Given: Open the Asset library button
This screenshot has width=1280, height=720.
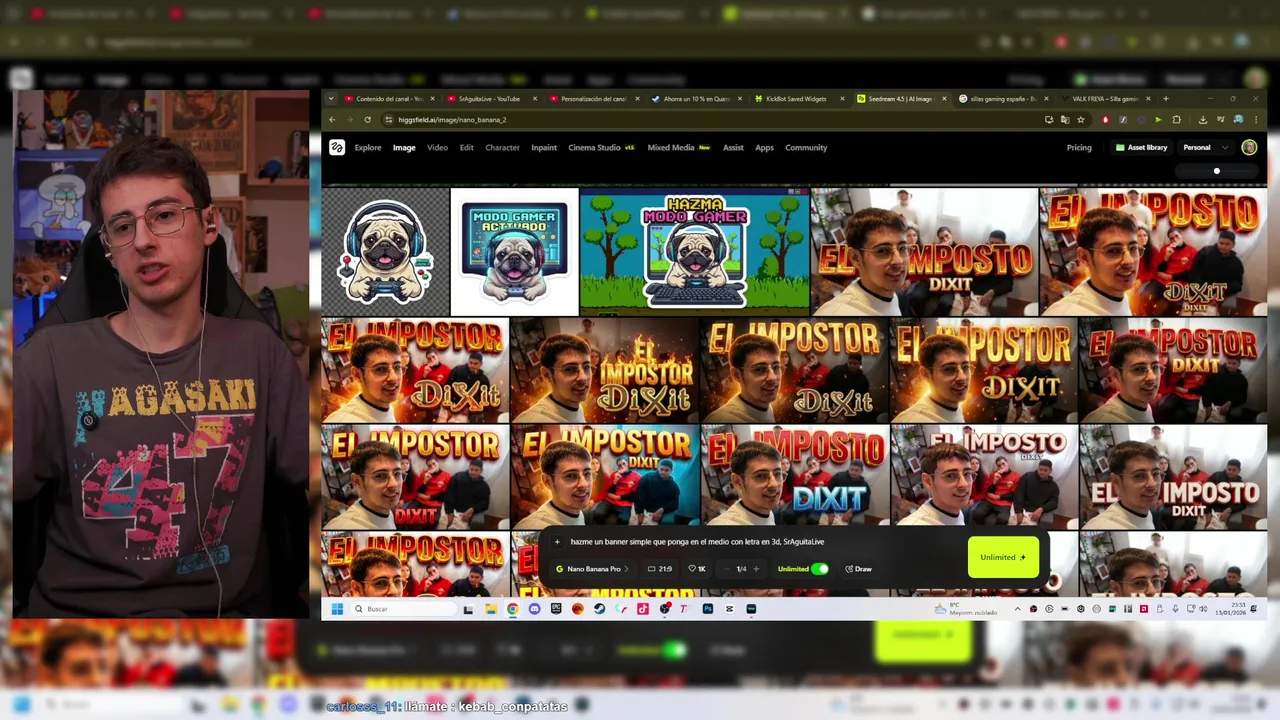Looking at the screenshot, I should coord(1141,147).
